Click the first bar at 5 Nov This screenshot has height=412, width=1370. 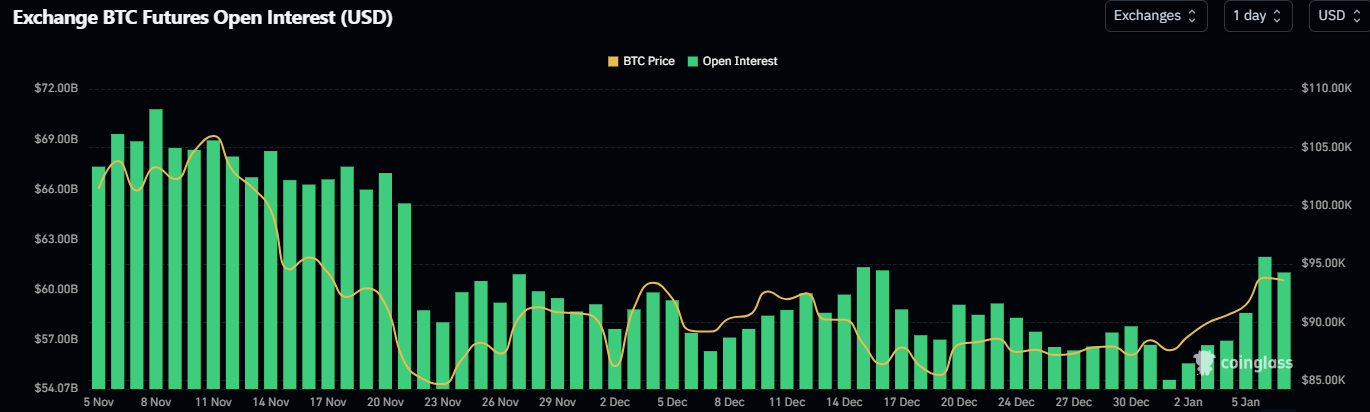(98, 278)
